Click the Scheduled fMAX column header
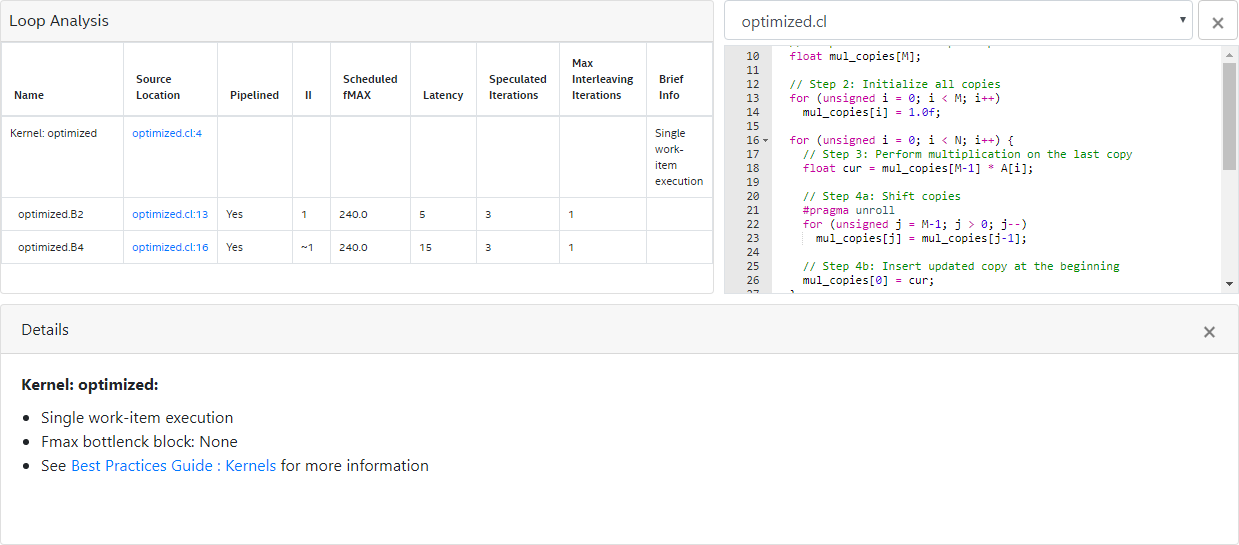This screenshot has width=1239, height=545. point(369,87)
